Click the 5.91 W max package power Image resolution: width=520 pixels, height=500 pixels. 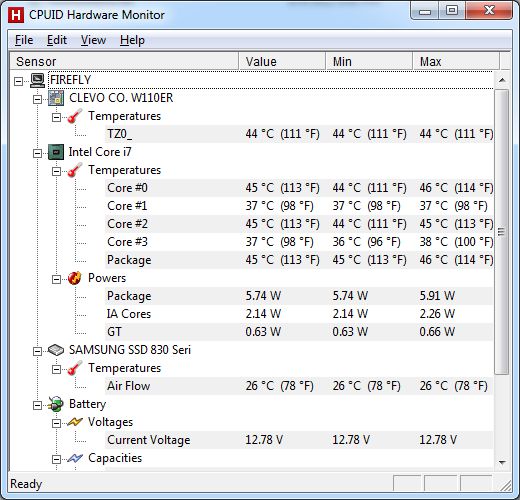point(437,296)
